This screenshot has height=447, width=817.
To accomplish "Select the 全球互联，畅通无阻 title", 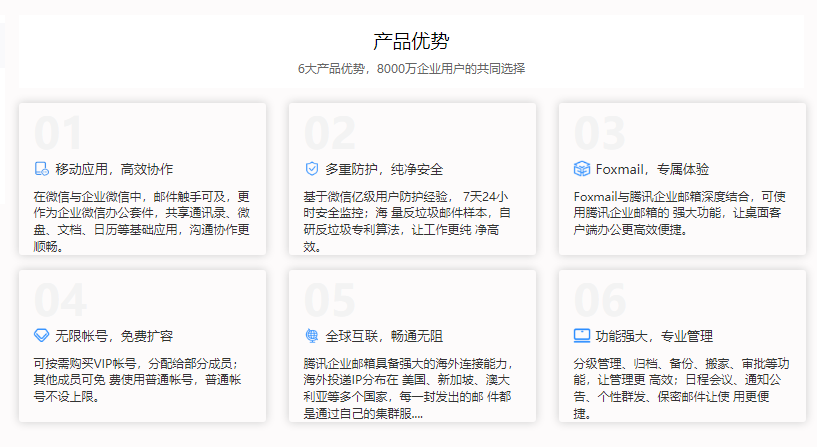I will pyautogui.click(x=384, y=335).
